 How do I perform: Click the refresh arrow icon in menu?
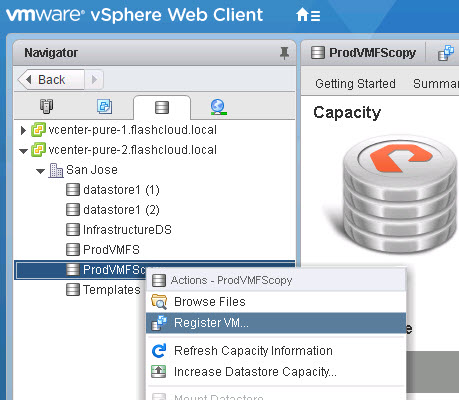pyautogui.click(x=159, y=351)
